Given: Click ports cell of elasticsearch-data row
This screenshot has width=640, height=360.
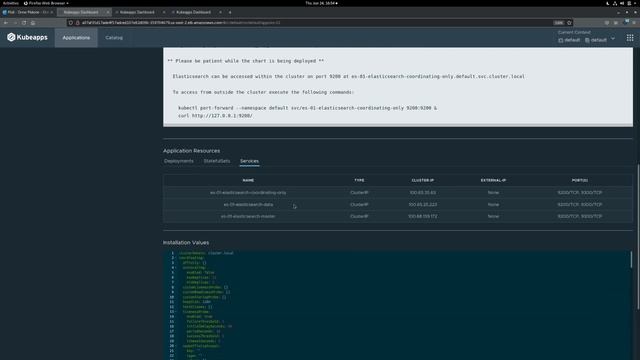Looking at the screenshot, I should [x=580, y=204].
